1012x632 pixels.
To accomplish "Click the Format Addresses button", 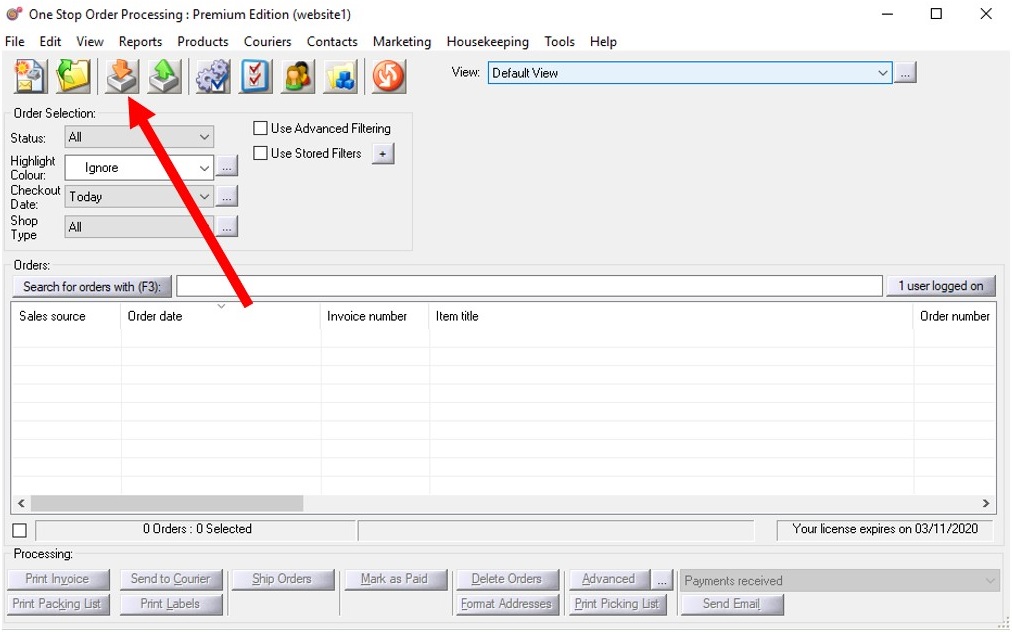I will [x=507, y=604].
